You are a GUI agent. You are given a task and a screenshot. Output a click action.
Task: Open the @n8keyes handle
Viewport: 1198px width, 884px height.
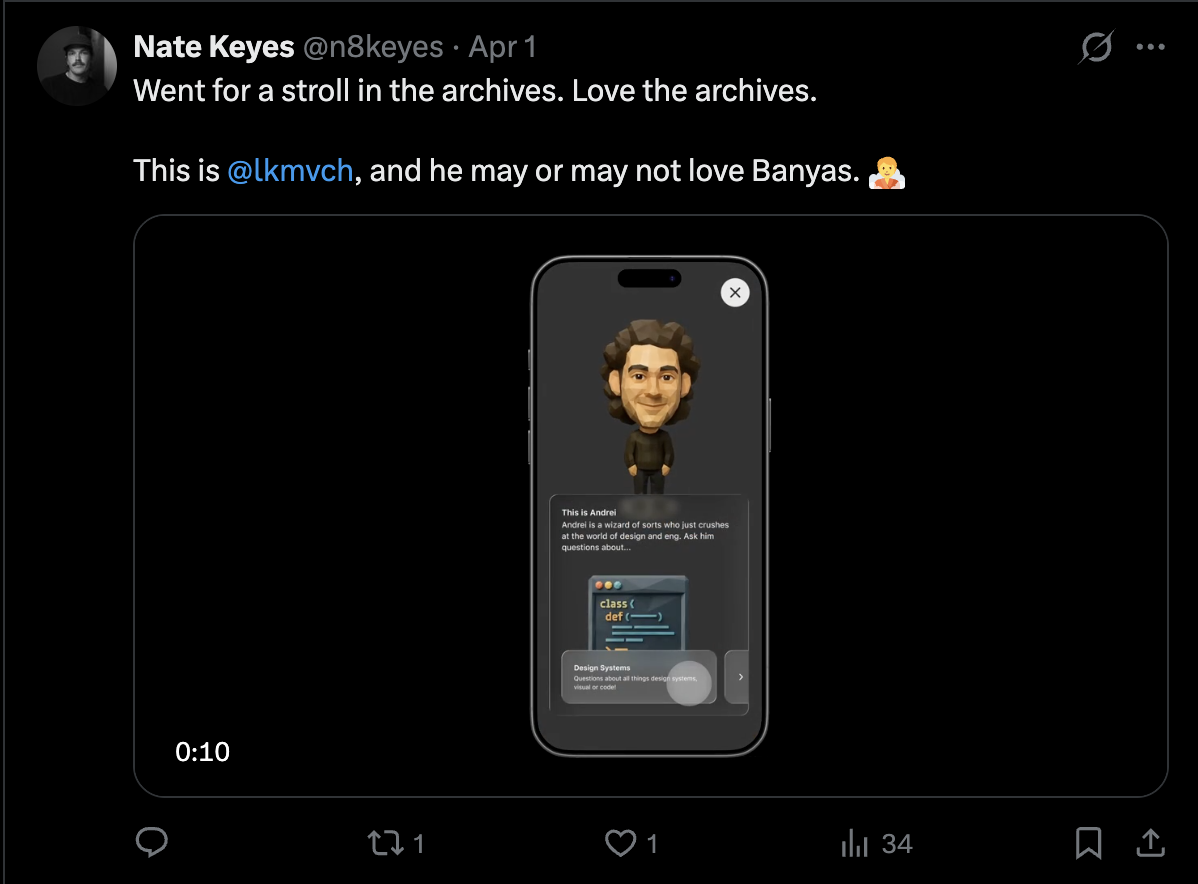373,47
